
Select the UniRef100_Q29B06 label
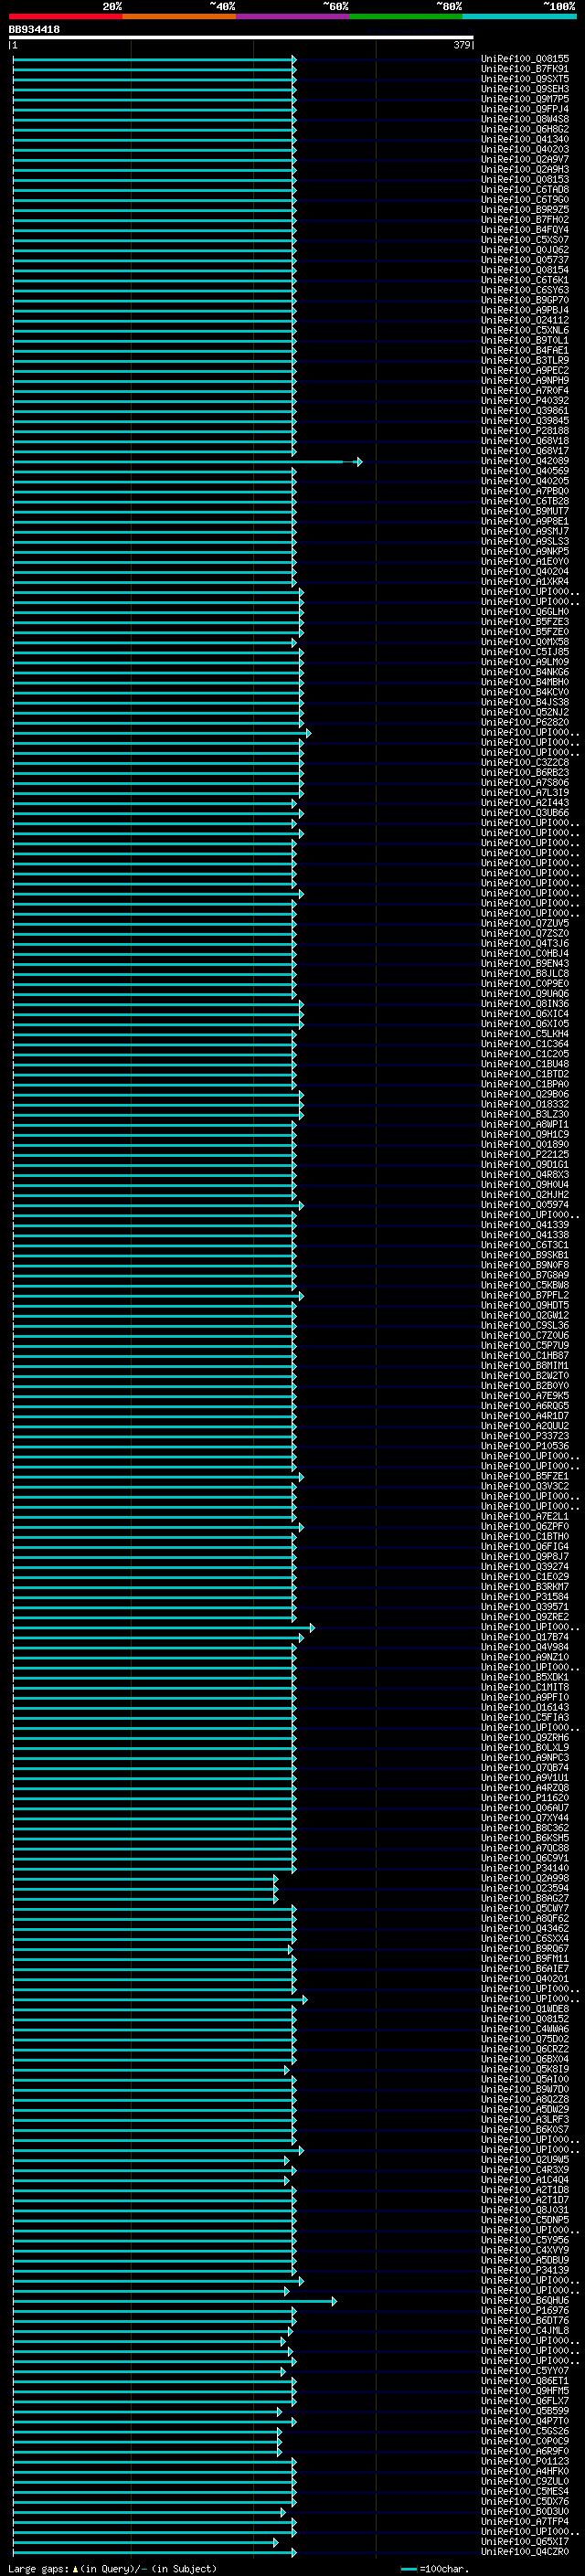pyautogui.click(x=525, y=1094)
